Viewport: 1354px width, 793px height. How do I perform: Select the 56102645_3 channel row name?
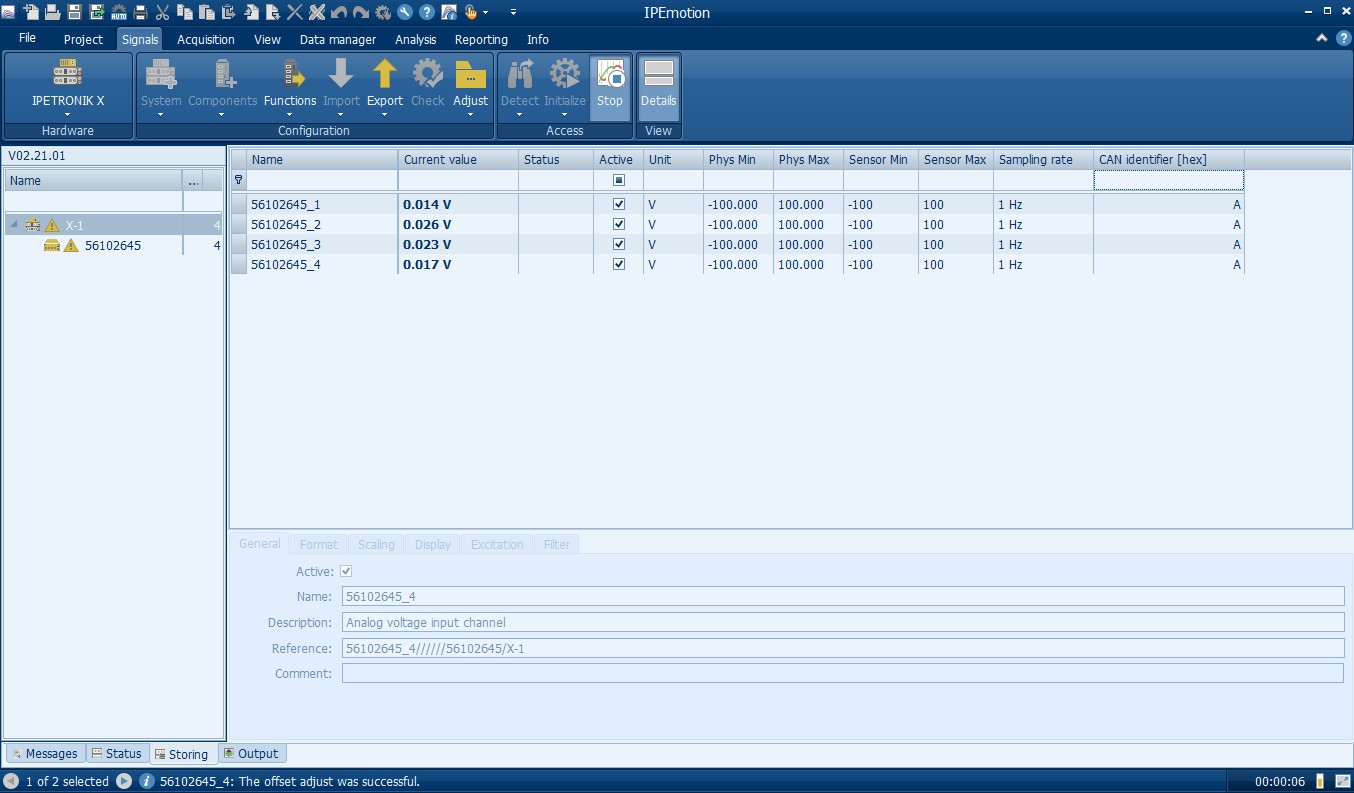tap(286, 244)
